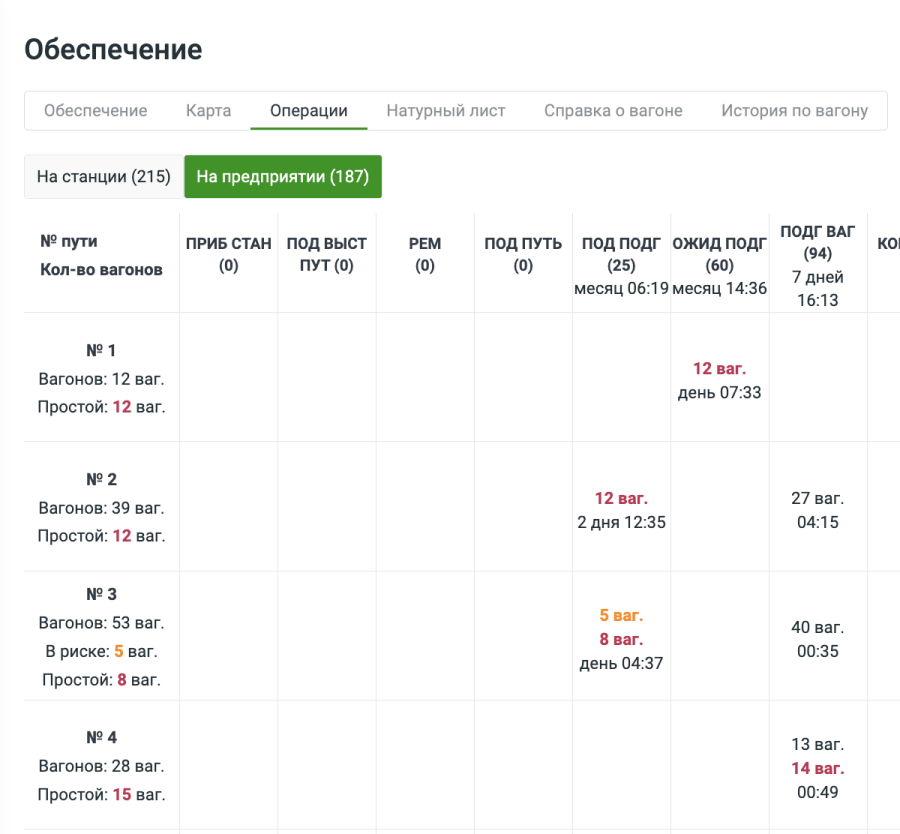This screenshot has height=834, width=900.
Task: Click the ПОД ВЫСТ ПУТ column header
Action: click(x=327, y=254)
